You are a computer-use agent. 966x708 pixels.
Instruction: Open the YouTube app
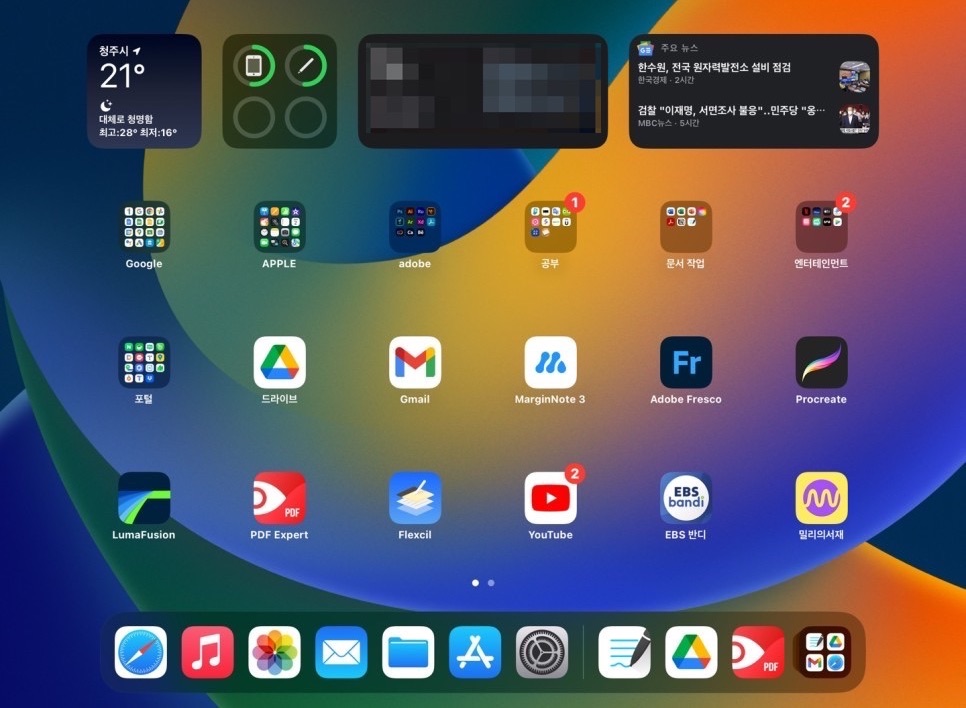(550, 498)
